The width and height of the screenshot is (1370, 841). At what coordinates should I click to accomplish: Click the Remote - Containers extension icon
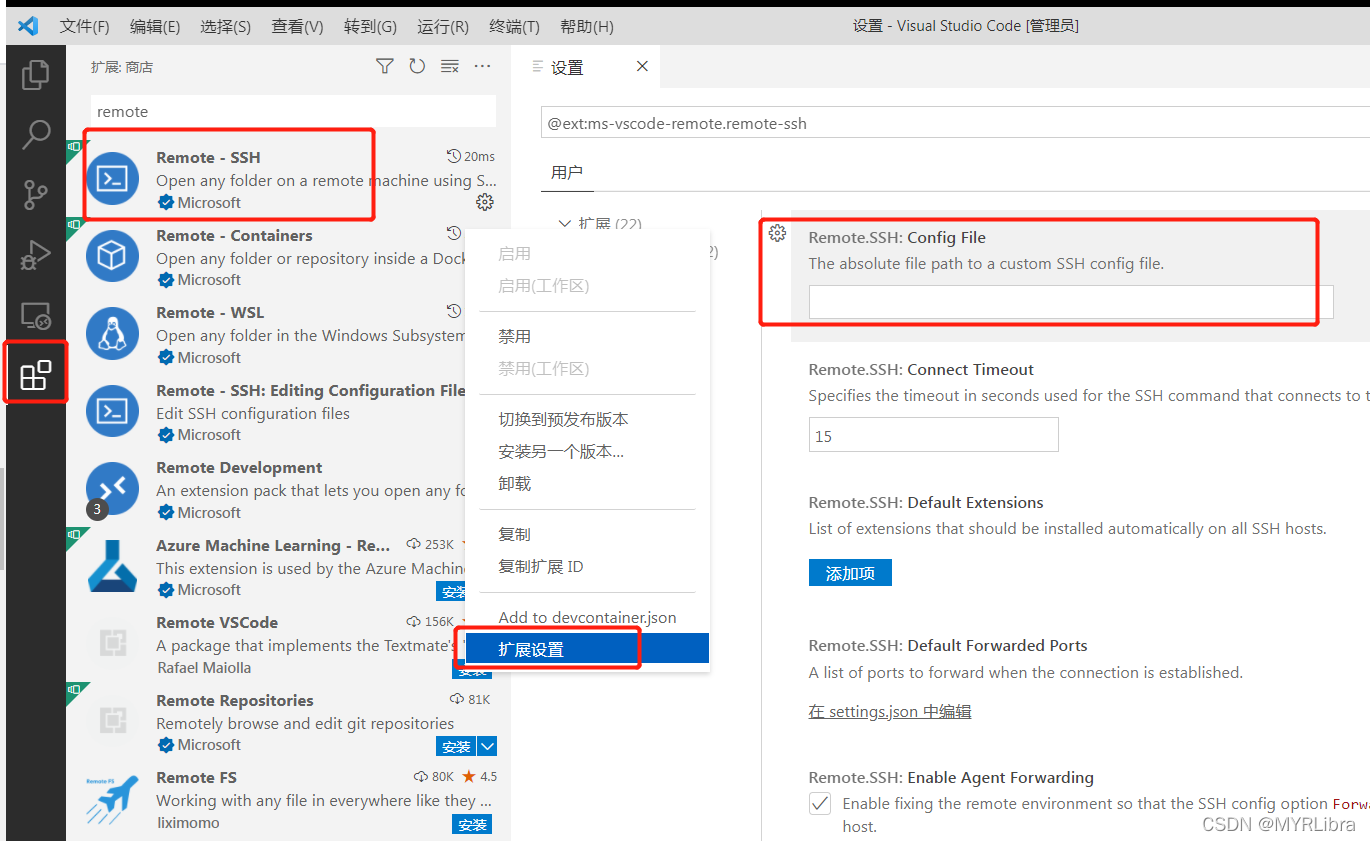[x=112, y=256]
